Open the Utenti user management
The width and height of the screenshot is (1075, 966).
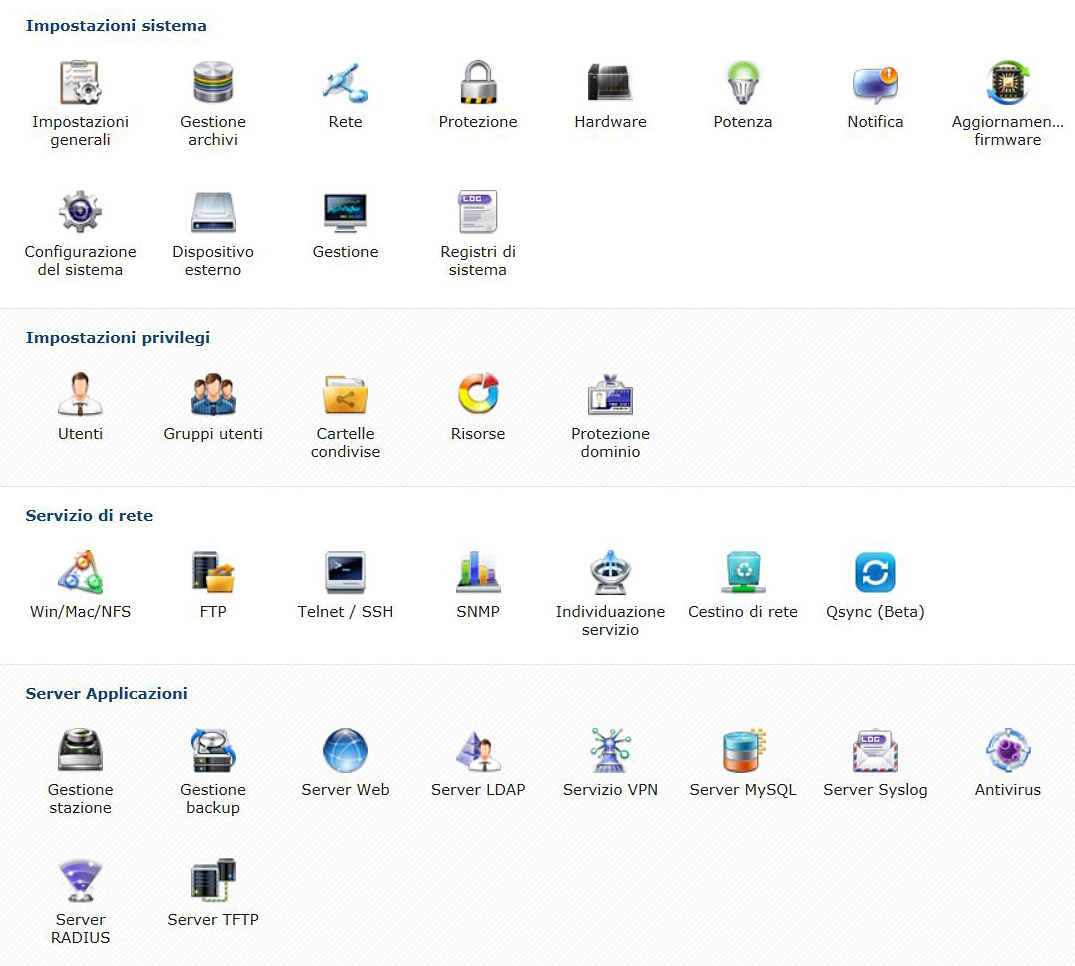click(80, 395)
